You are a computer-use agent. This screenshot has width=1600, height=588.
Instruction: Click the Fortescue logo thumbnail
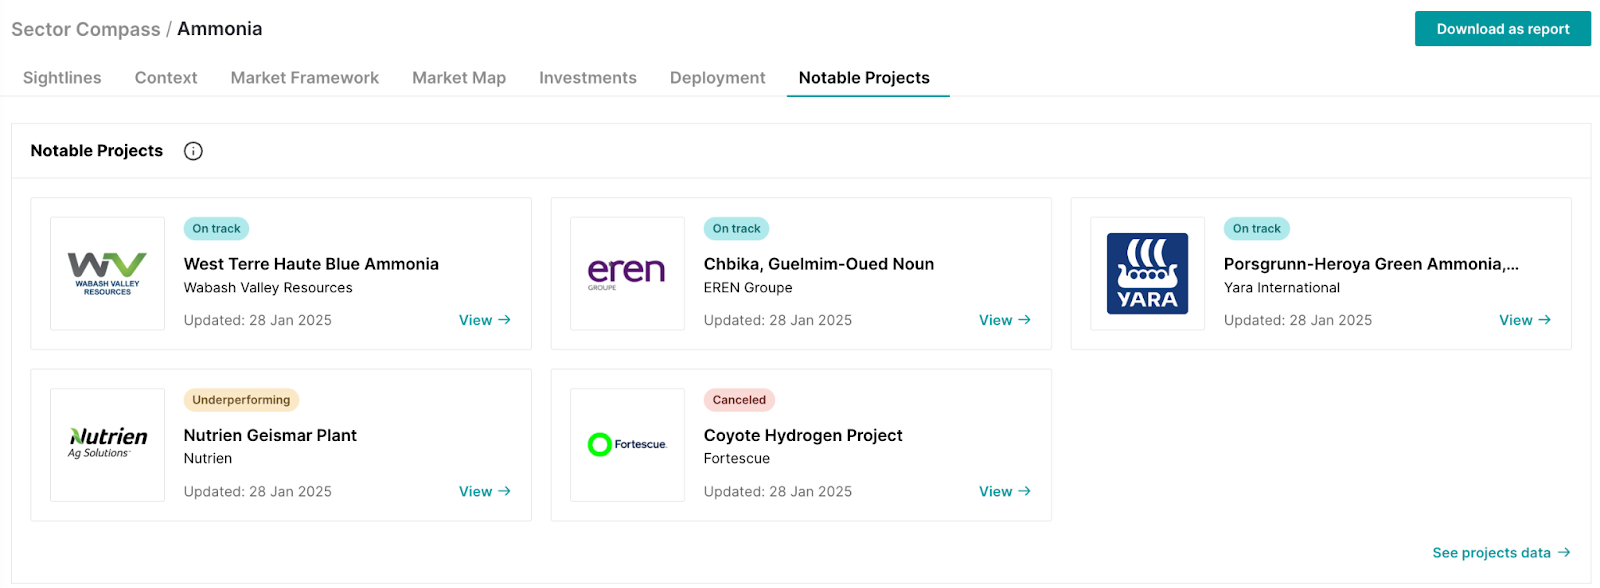(x=627, y=445)
